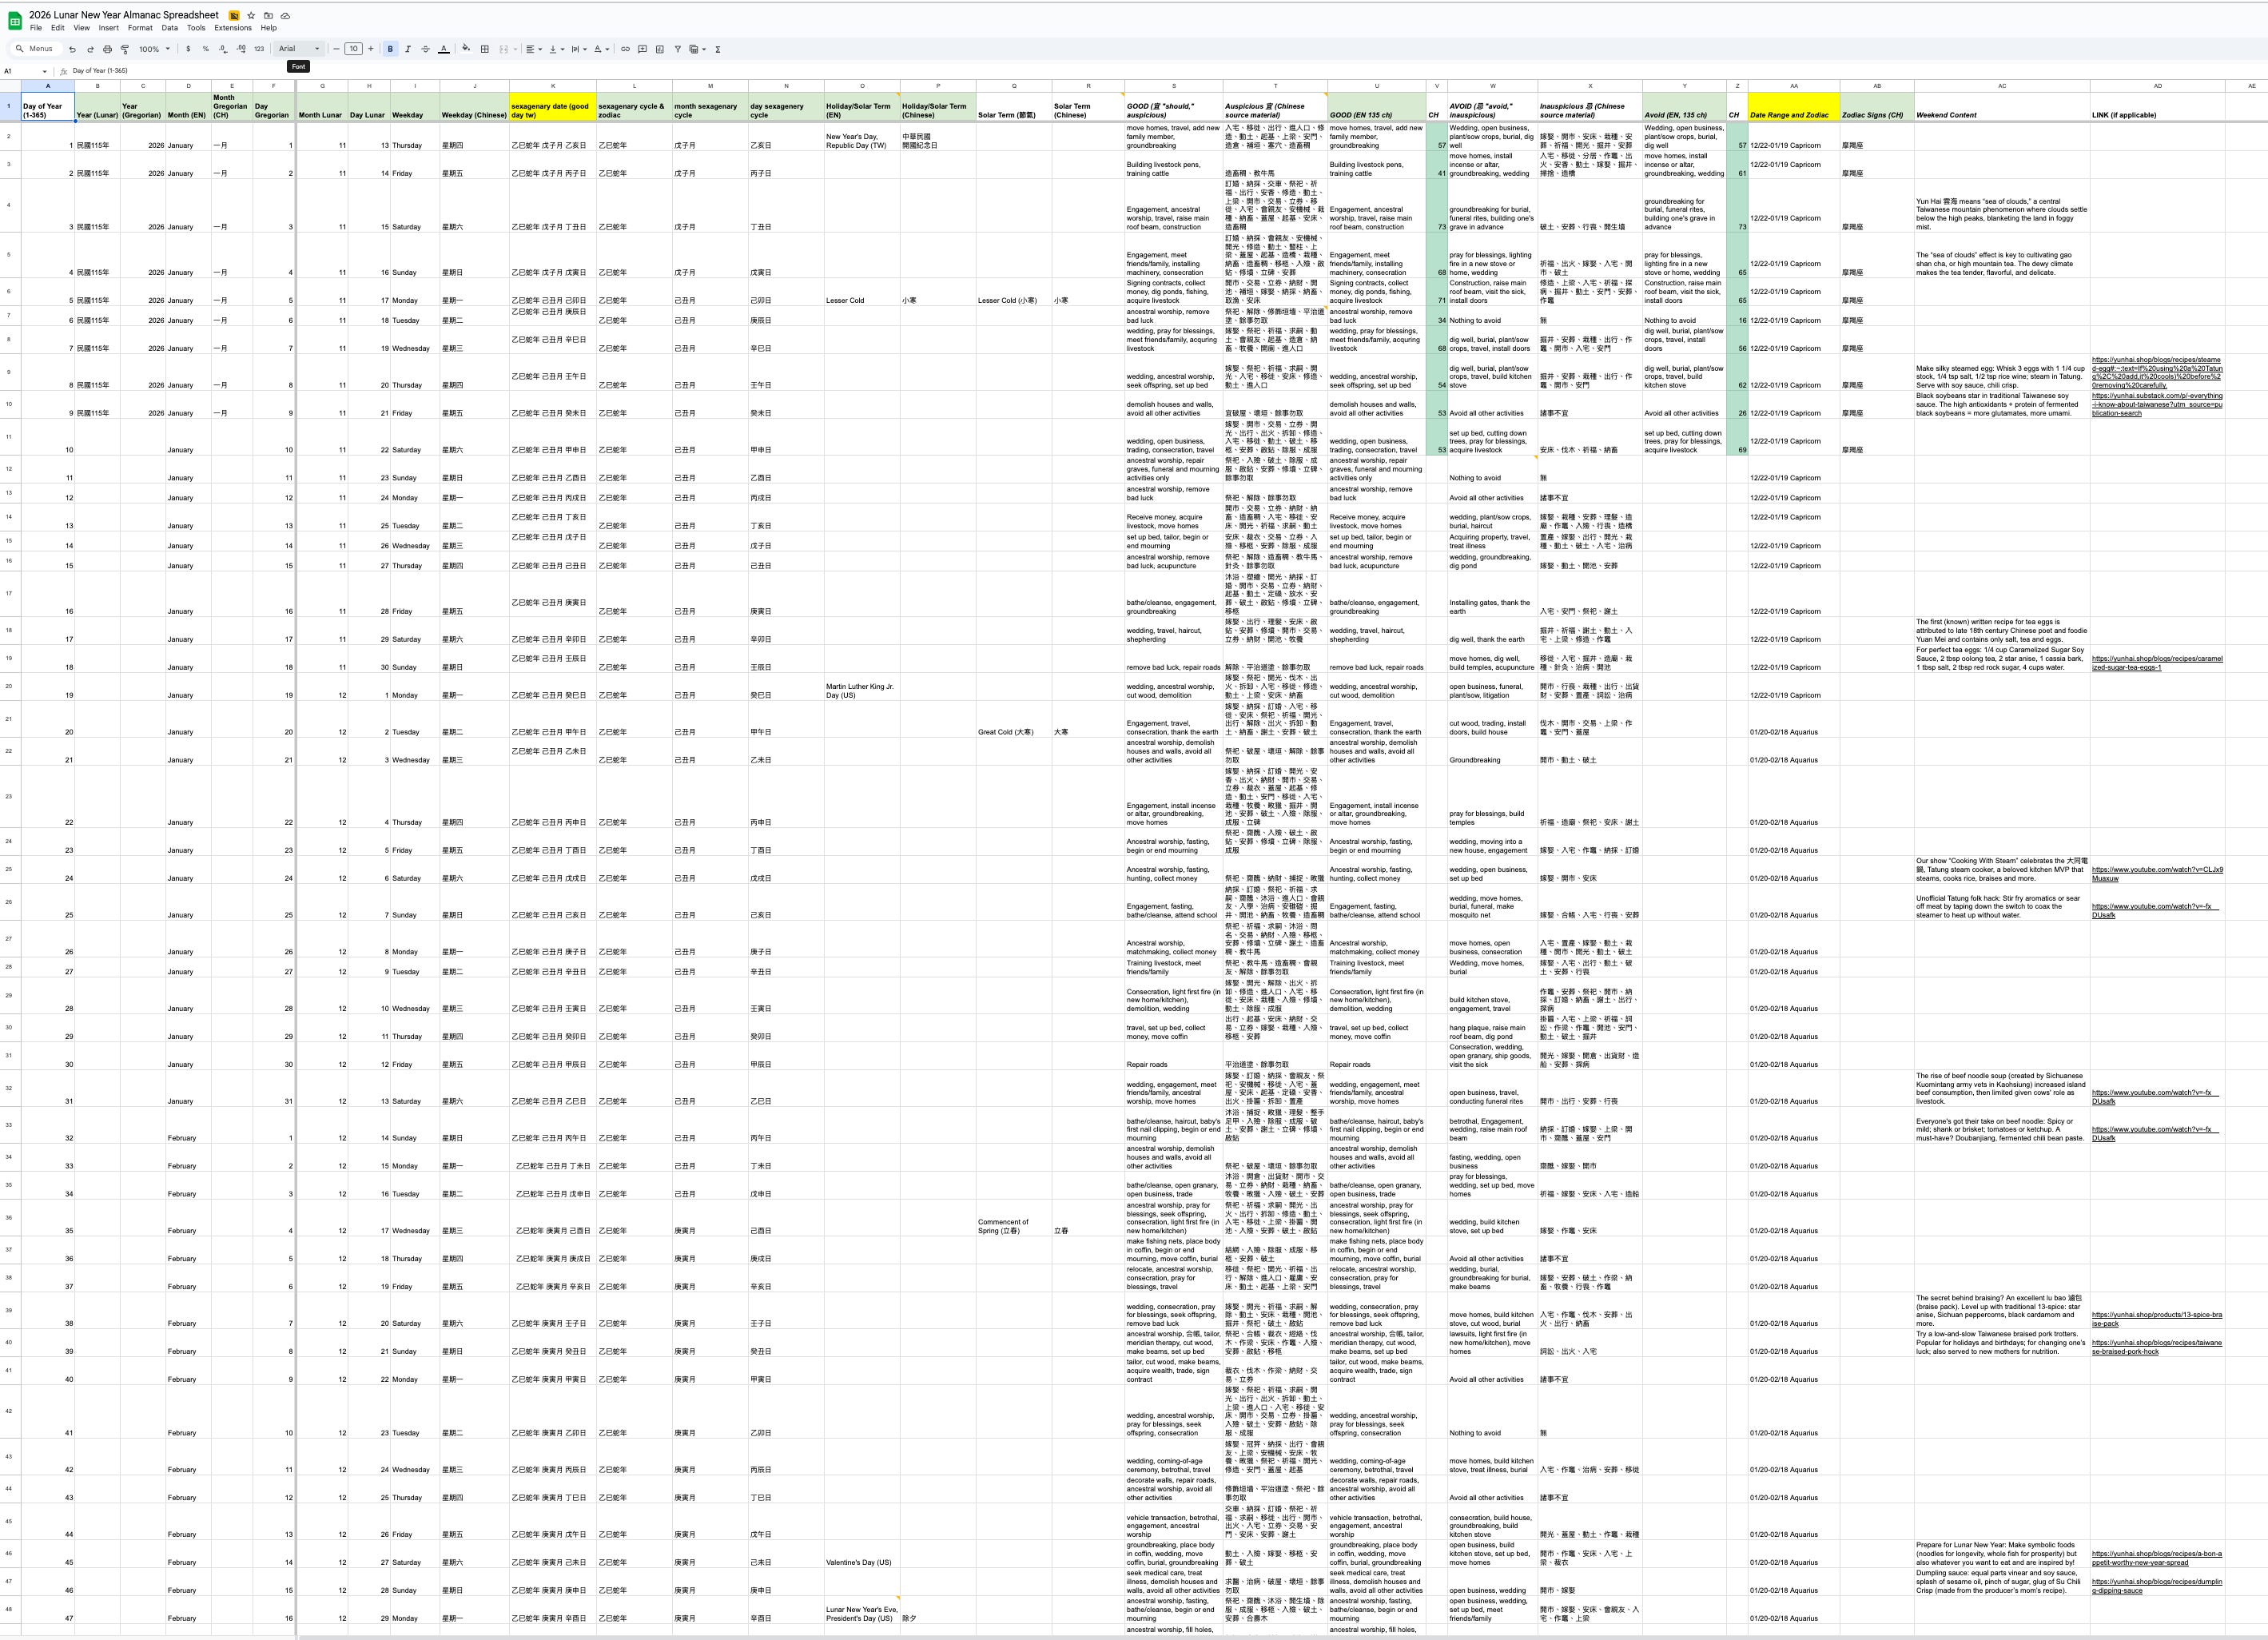
Task: Click the paint format icon
Action: coord(125,49)
